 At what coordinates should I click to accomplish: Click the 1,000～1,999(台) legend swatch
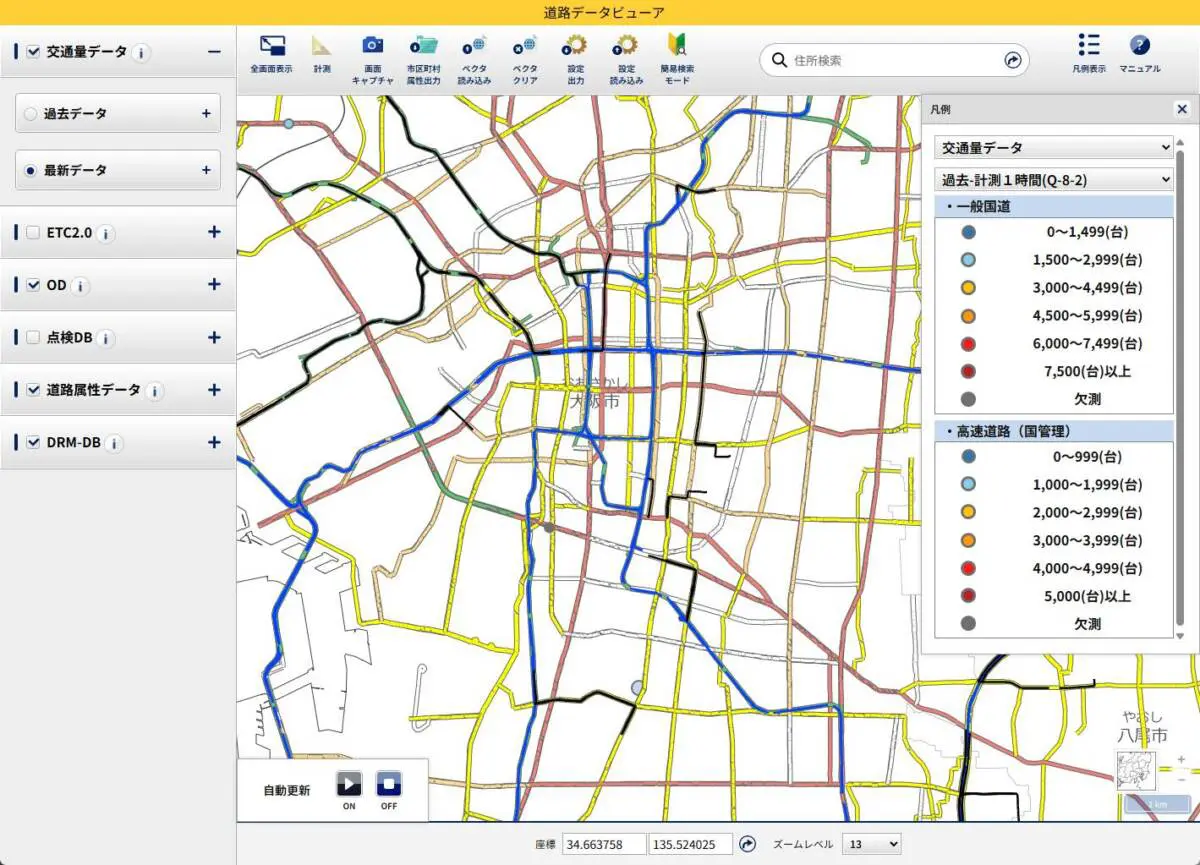[x=967, y=485]
